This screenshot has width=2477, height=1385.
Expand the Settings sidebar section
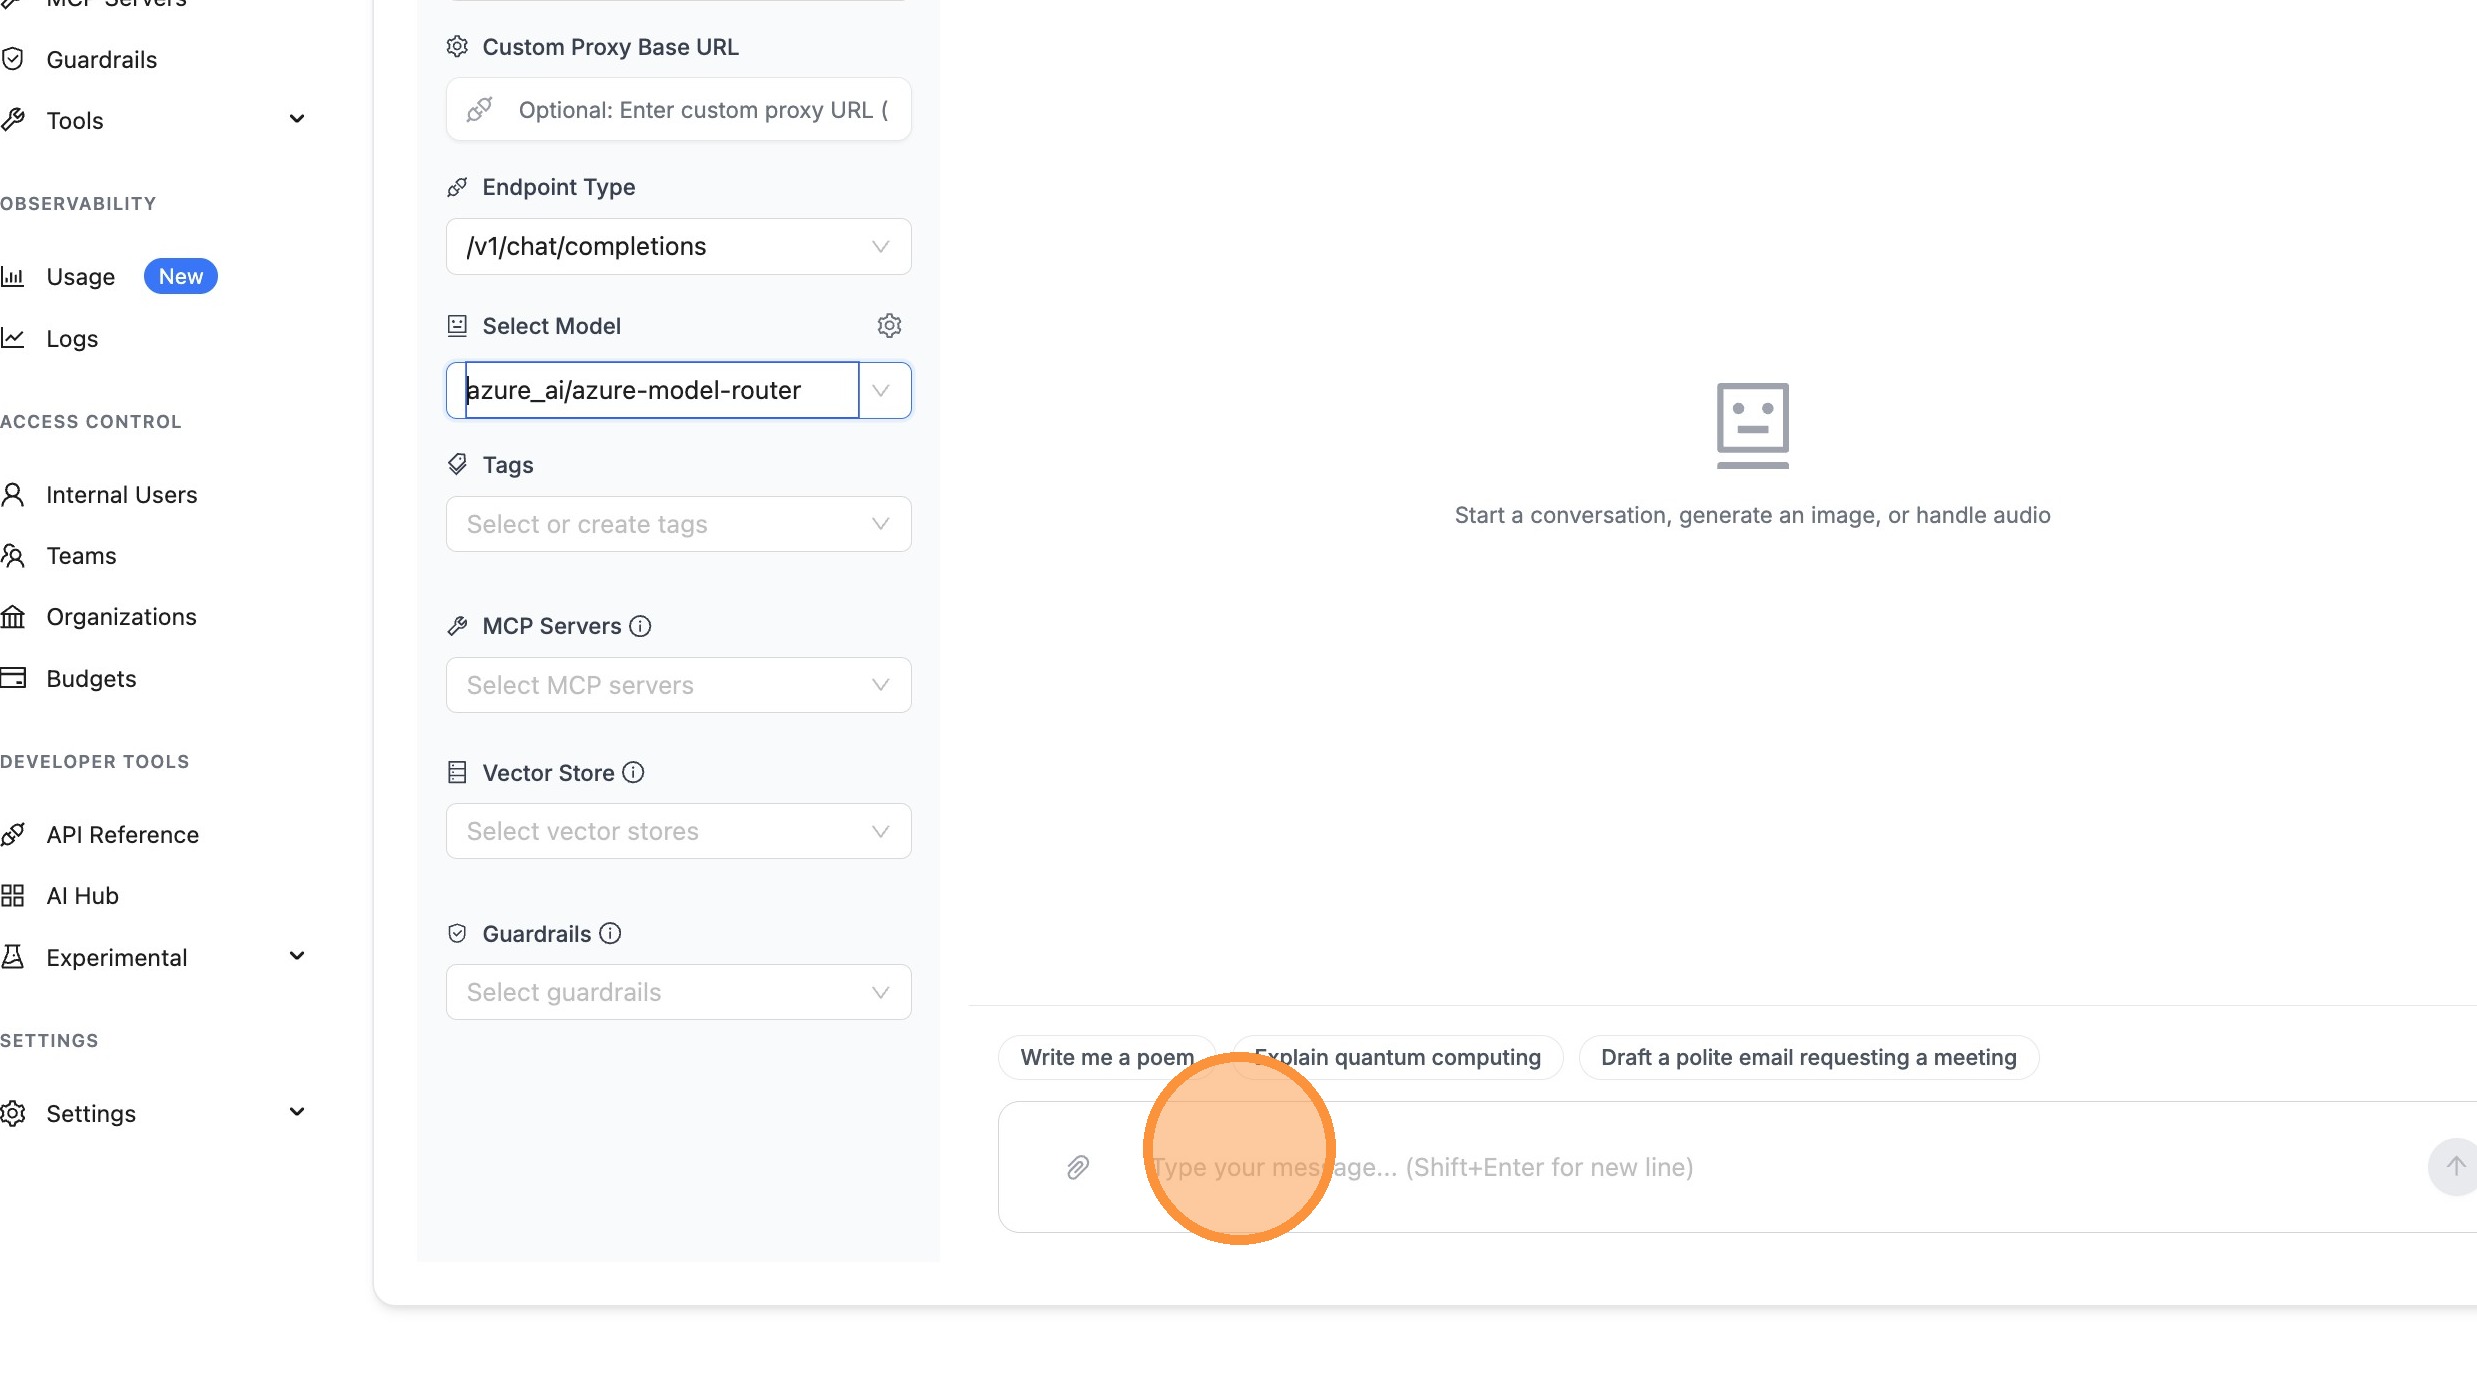[296, 1113]
